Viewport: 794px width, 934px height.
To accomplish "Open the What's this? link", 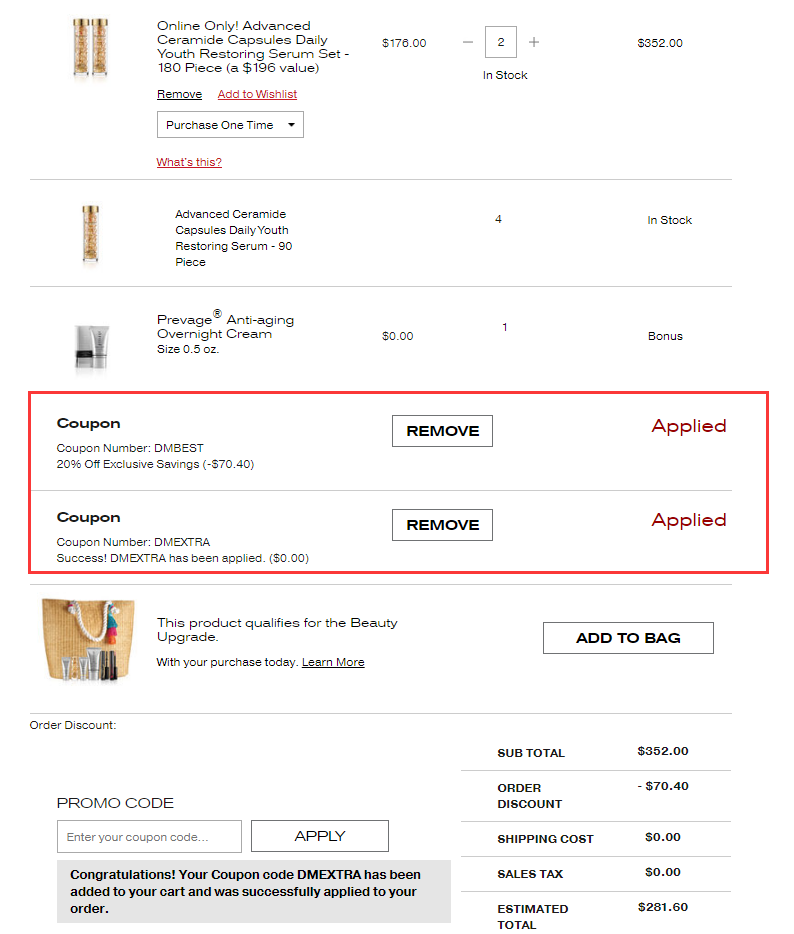I will coord(189,162).
